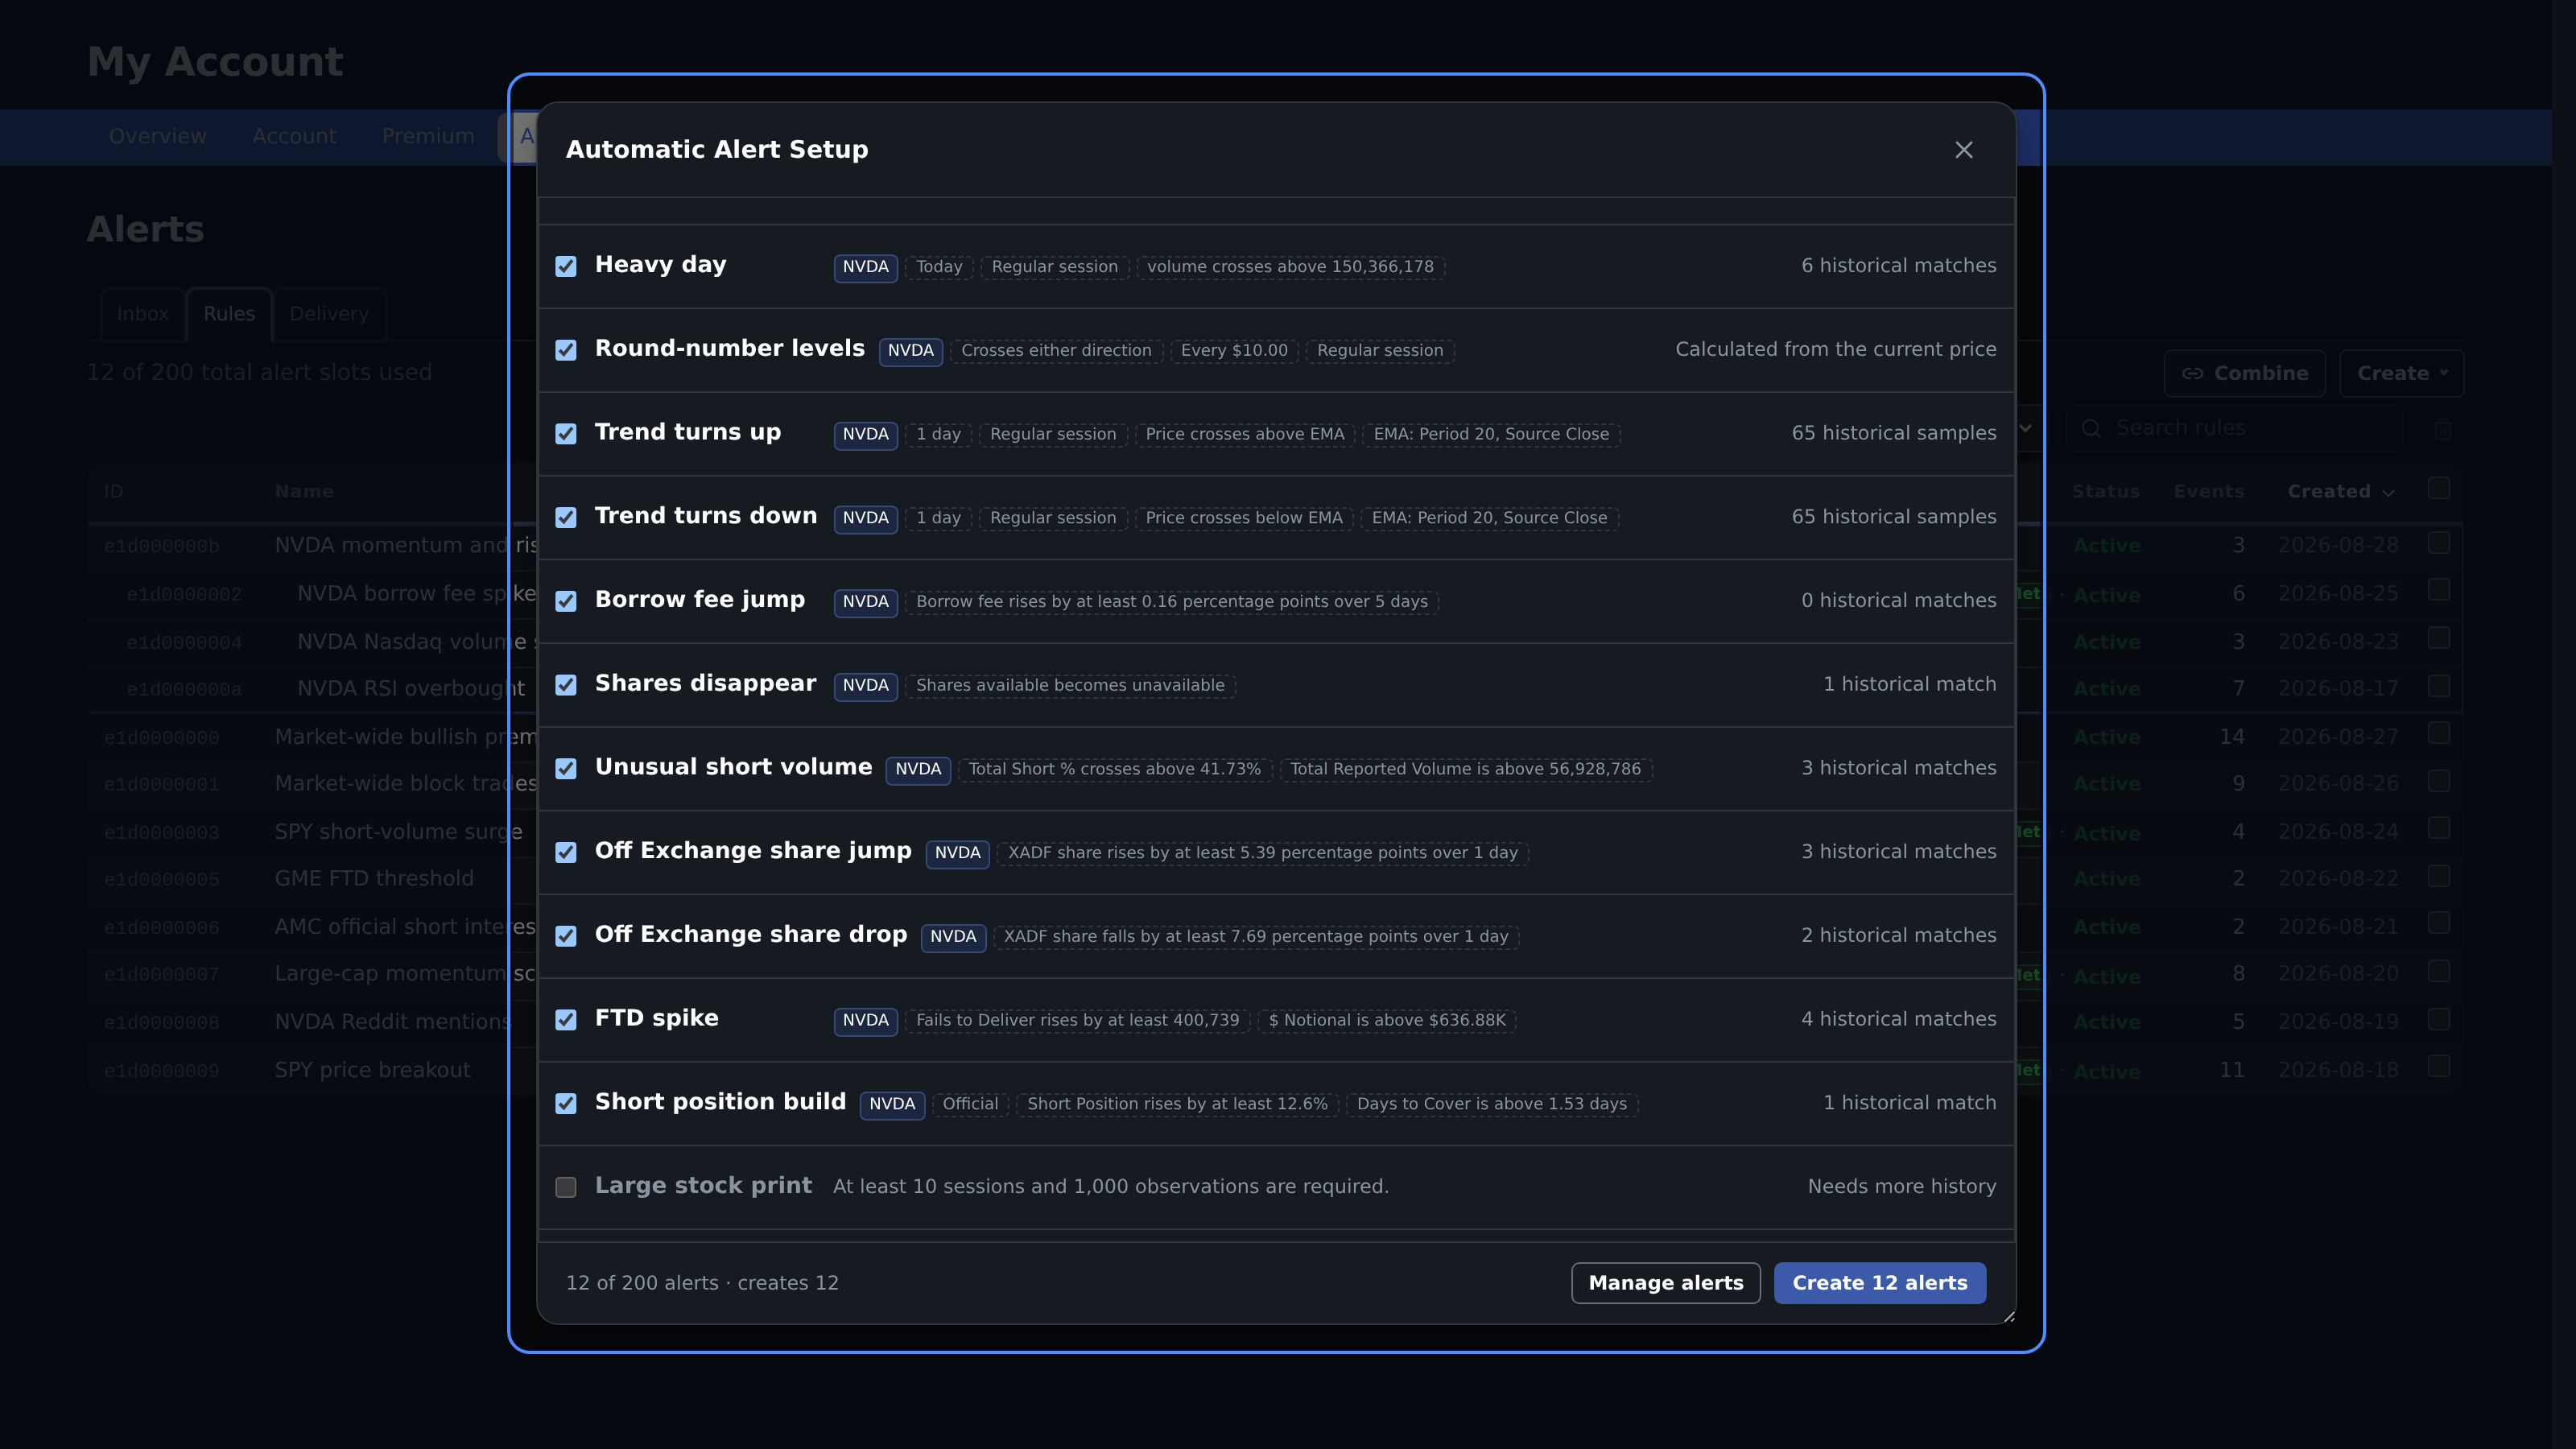Toggle Off Exchange share jump checkbox
The width and height of the screenshot is (2576, 1449).
(x=566, y=852)
